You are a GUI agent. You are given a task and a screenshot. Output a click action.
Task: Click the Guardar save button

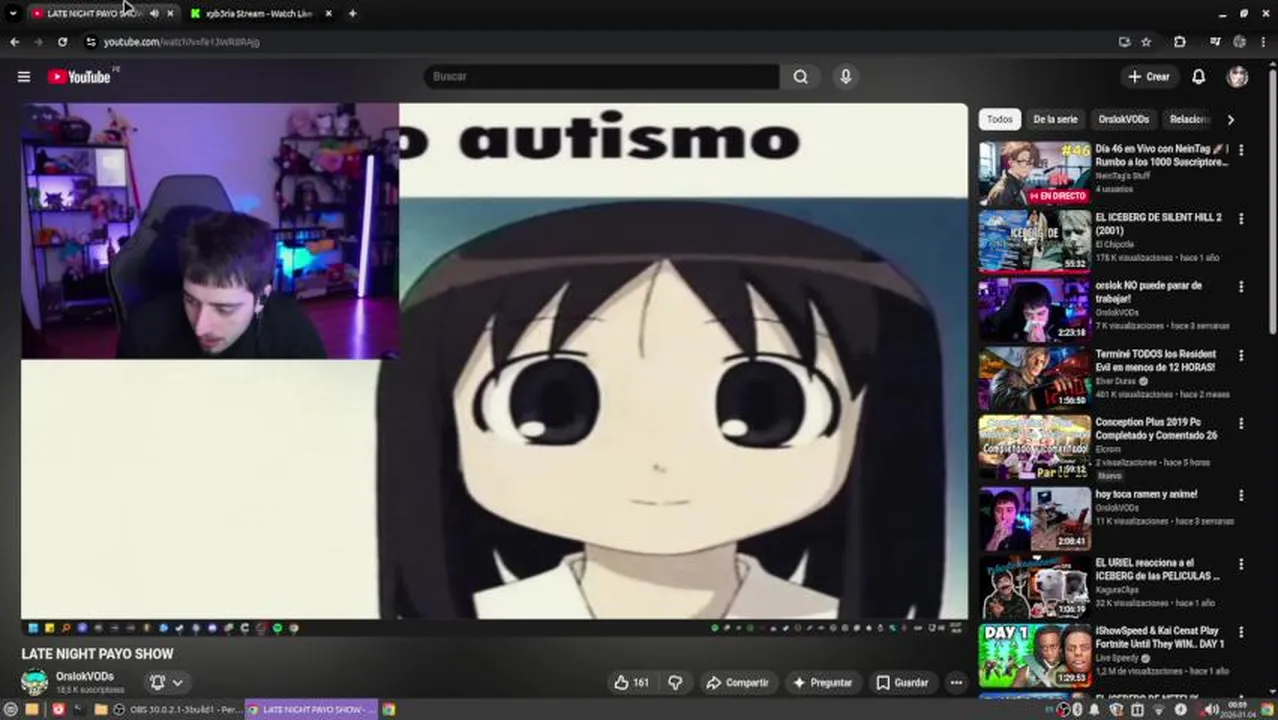point(902,683)
